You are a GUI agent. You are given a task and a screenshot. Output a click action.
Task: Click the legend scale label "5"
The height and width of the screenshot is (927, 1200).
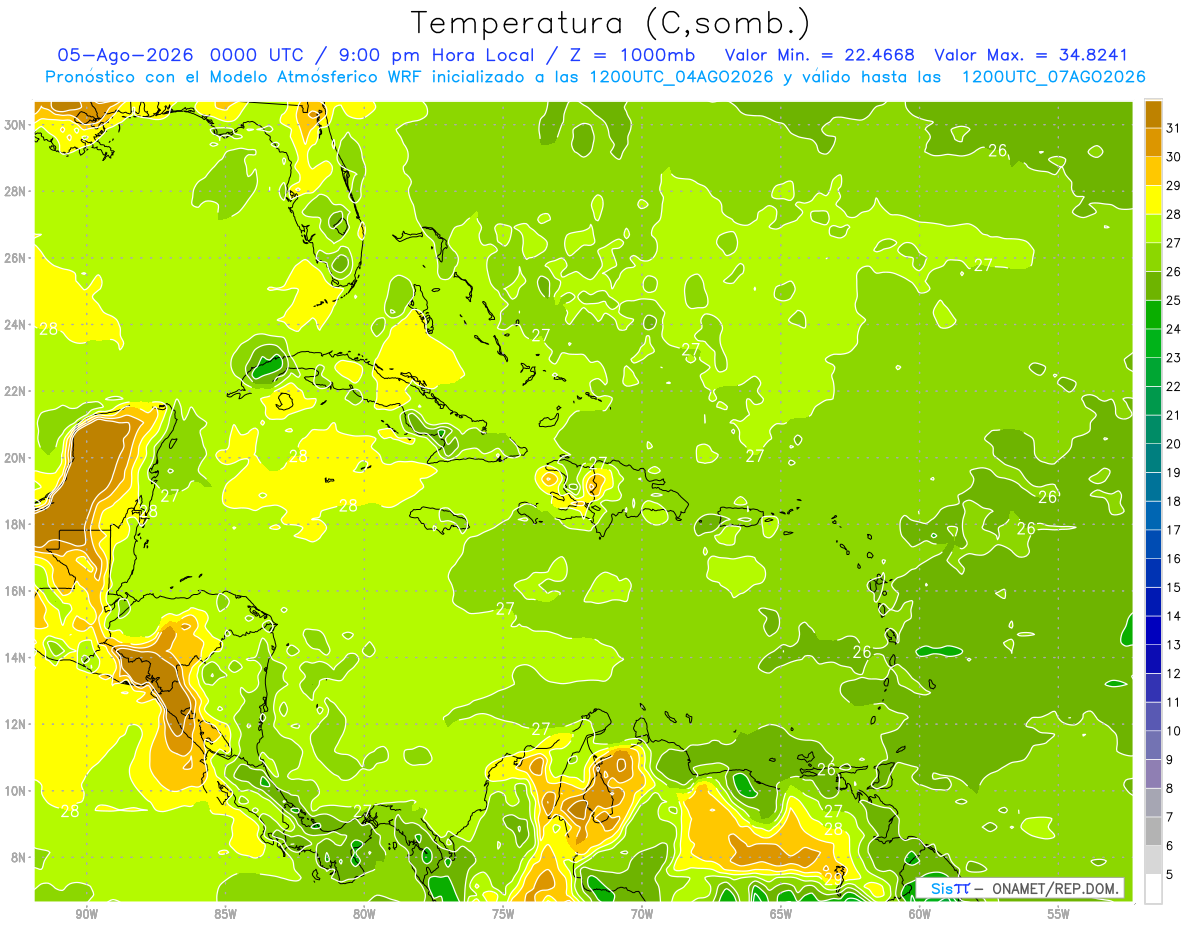pos(1170,875)
